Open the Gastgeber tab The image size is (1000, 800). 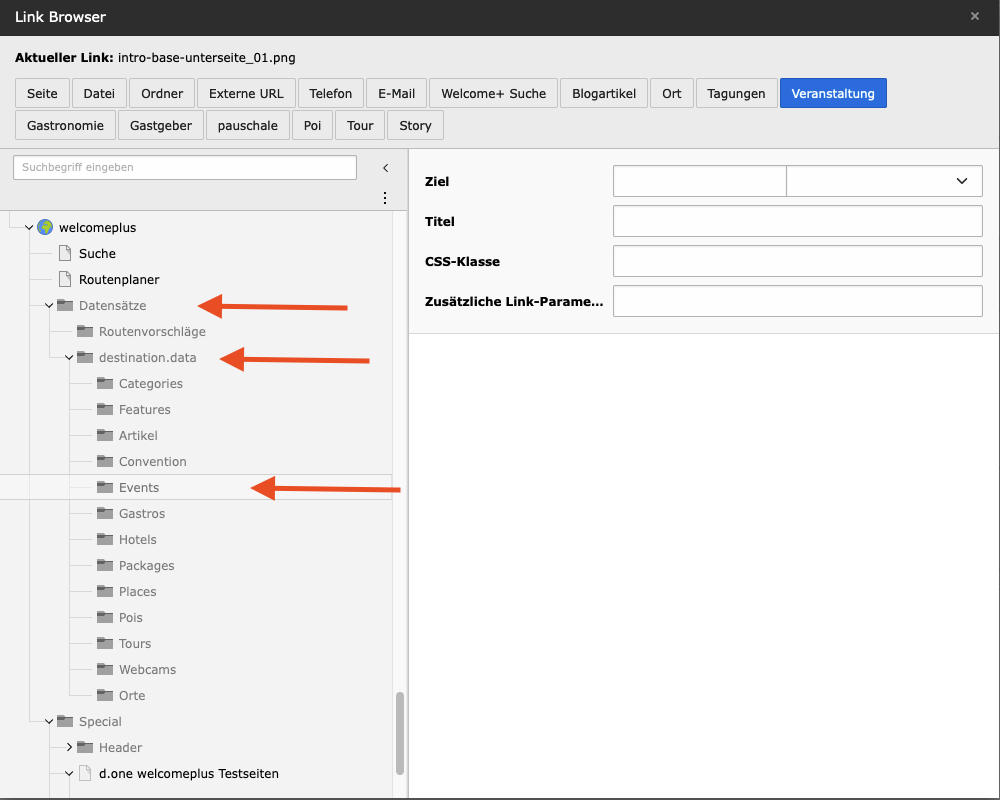(x=161, y=125)
